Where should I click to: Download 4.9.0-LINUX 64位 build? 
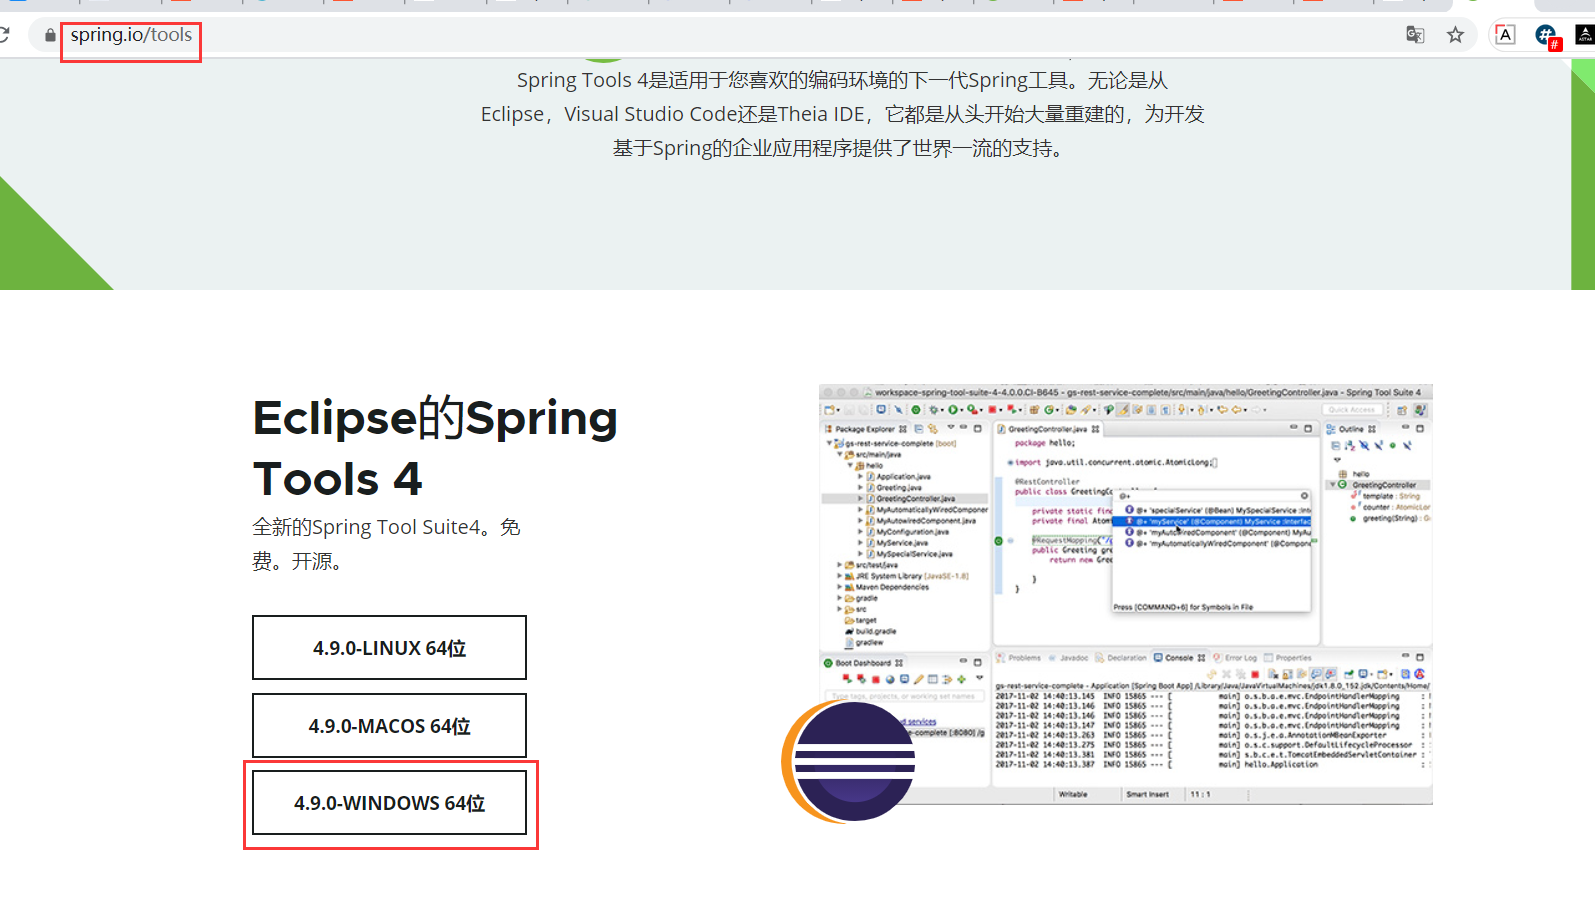click(x=389, y=648)
